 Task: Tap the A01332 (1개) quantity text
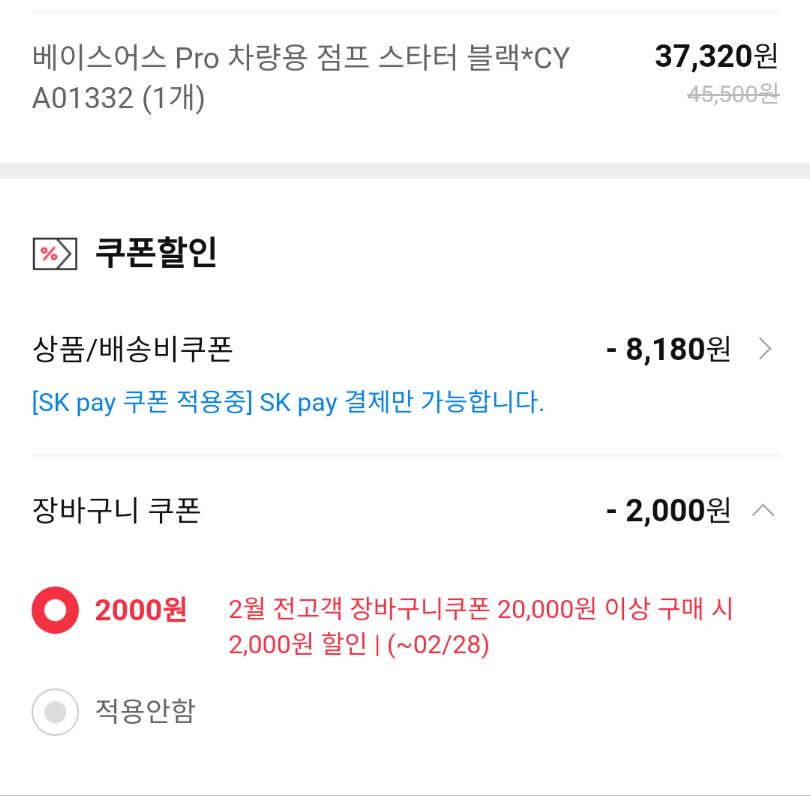pyautogui.click(x=118, y=98)
